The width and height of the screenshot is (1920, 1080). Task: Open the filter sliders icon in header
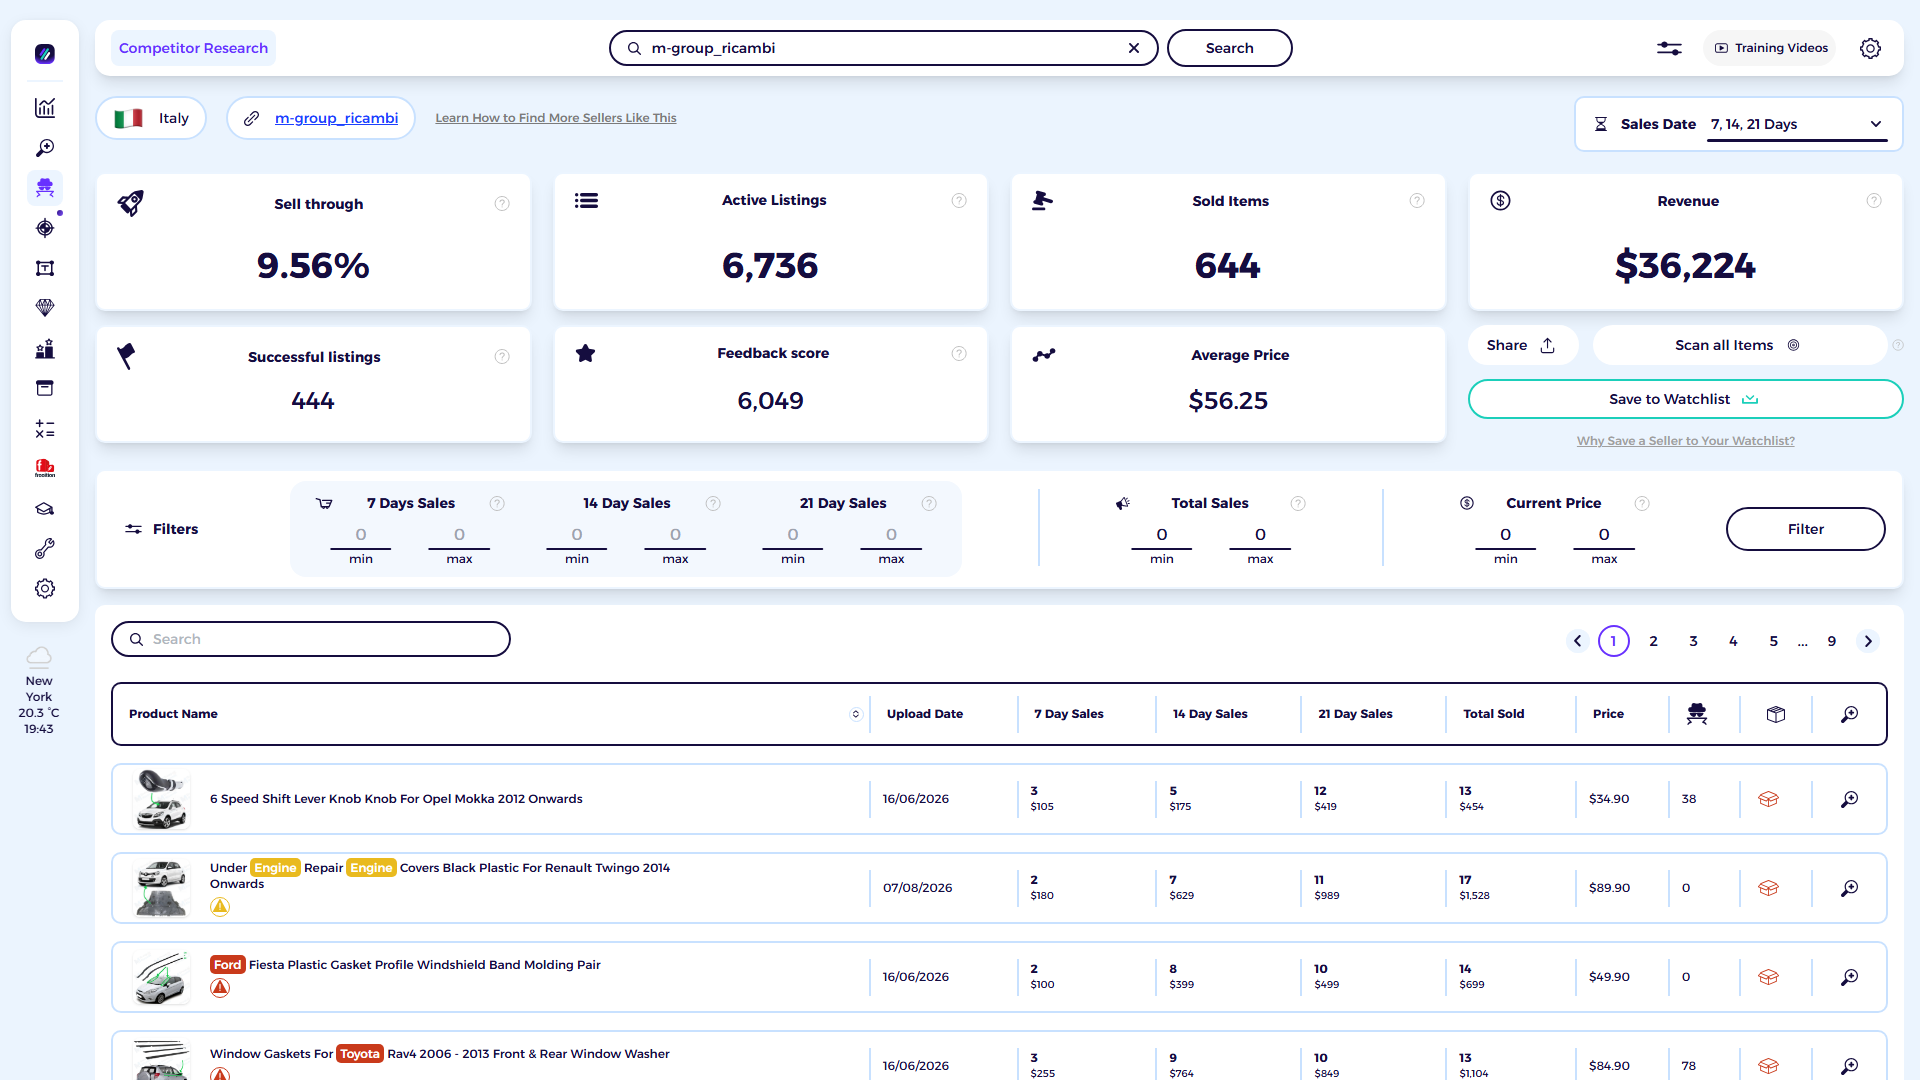coord(1669,48)
